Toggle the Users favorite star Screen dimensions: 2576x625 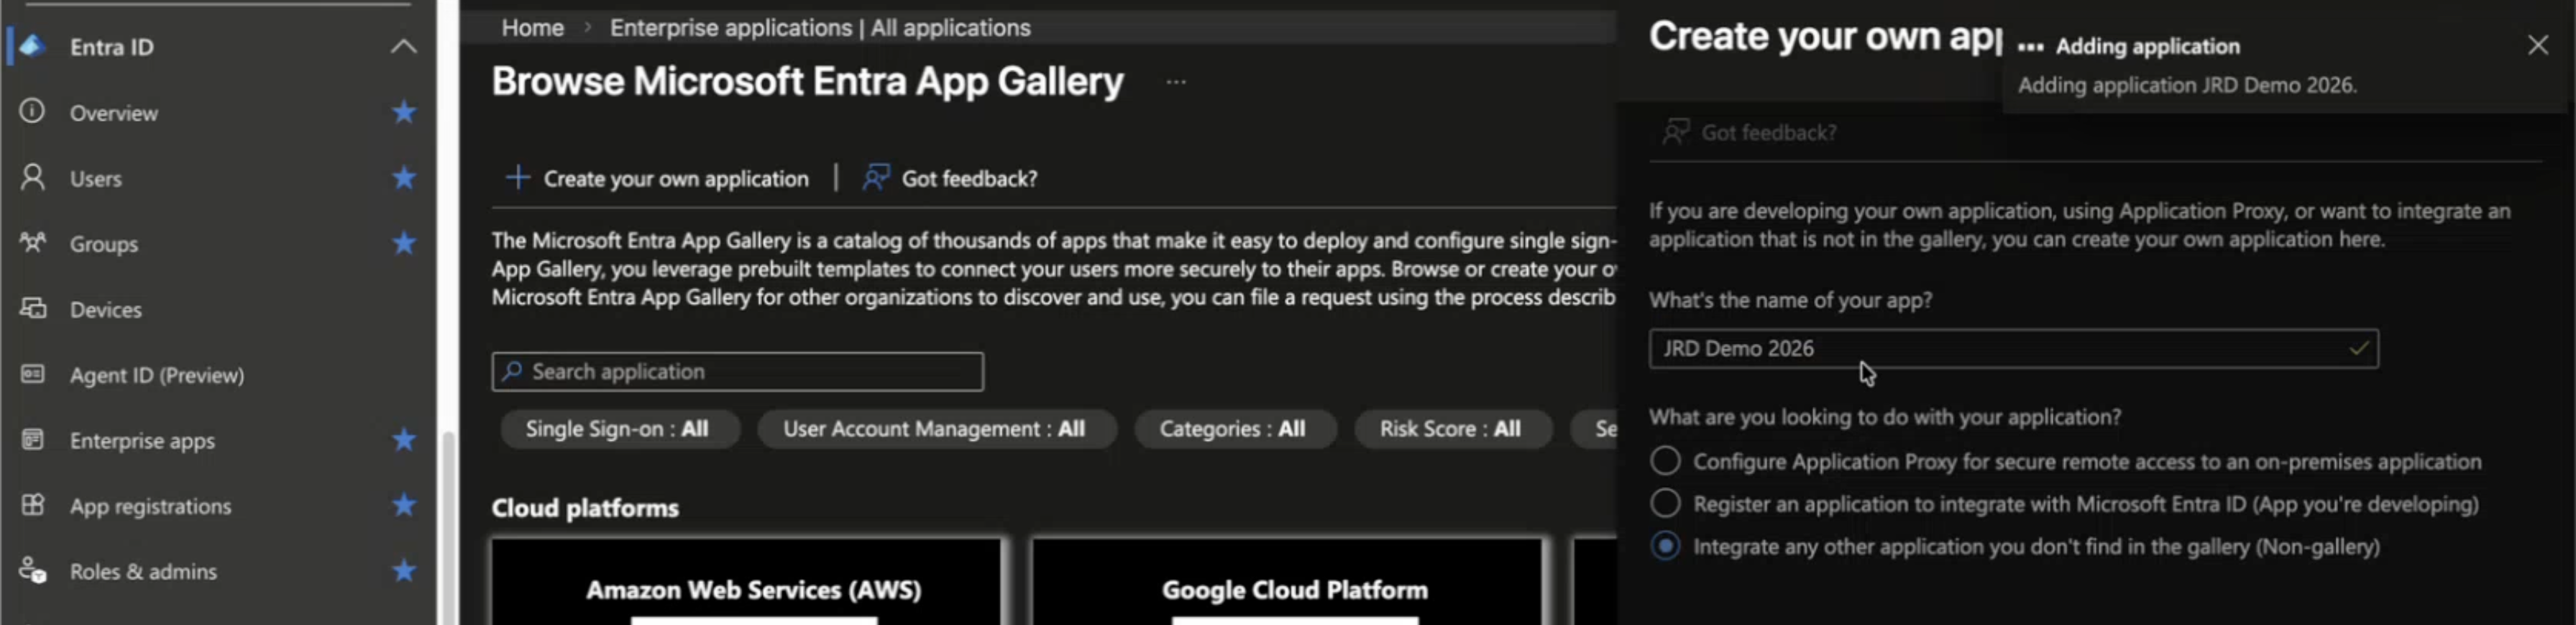[x=404, y=178]
